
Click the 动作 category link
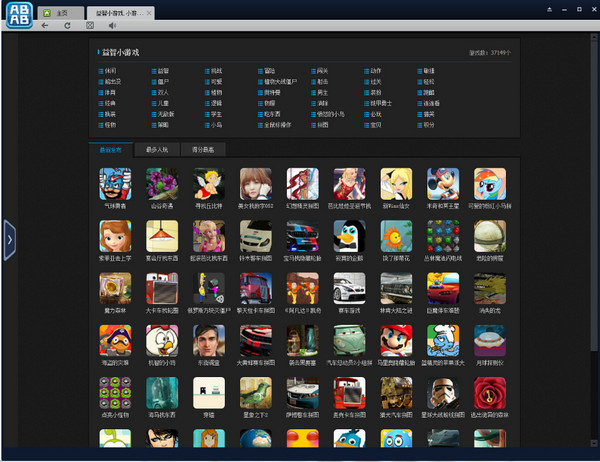376,72
